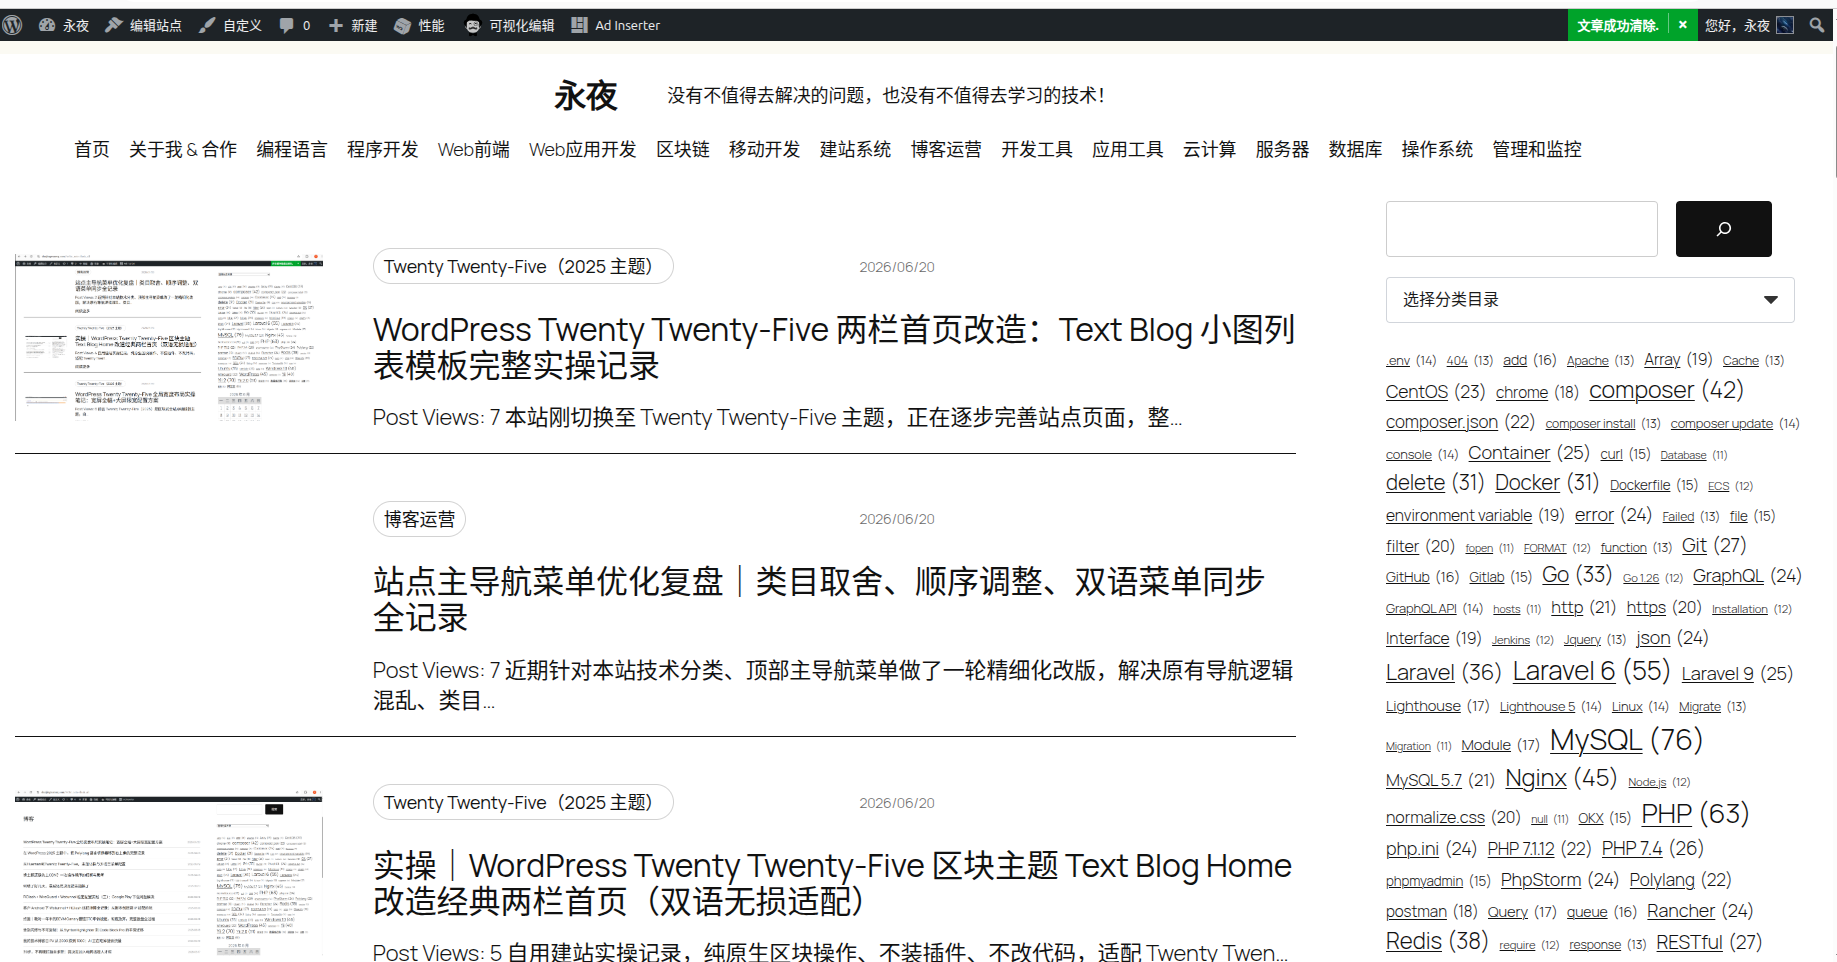This screenshot has height=962, width=1837.
Task: Click the 编辑站点 edit site brush icon
Action: (114, 25)
